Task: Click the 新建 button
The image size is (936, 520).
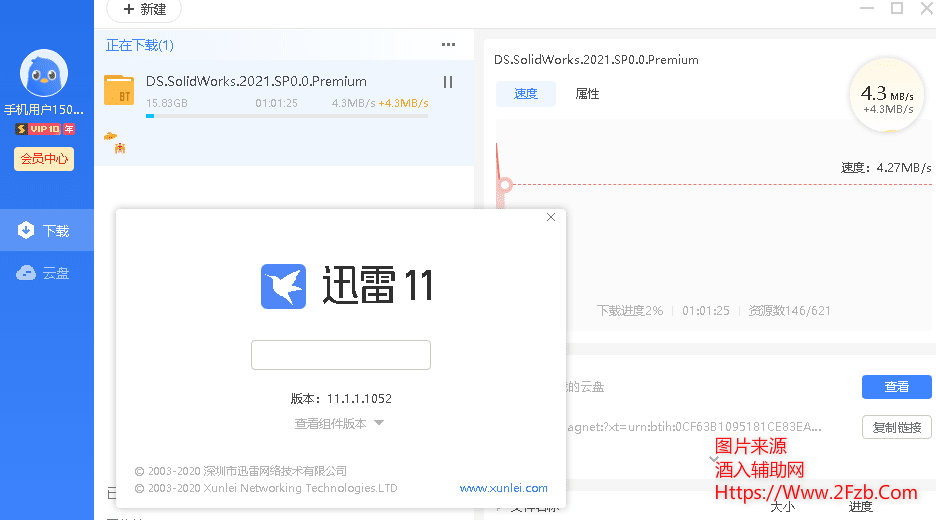Action: [144, 10]
